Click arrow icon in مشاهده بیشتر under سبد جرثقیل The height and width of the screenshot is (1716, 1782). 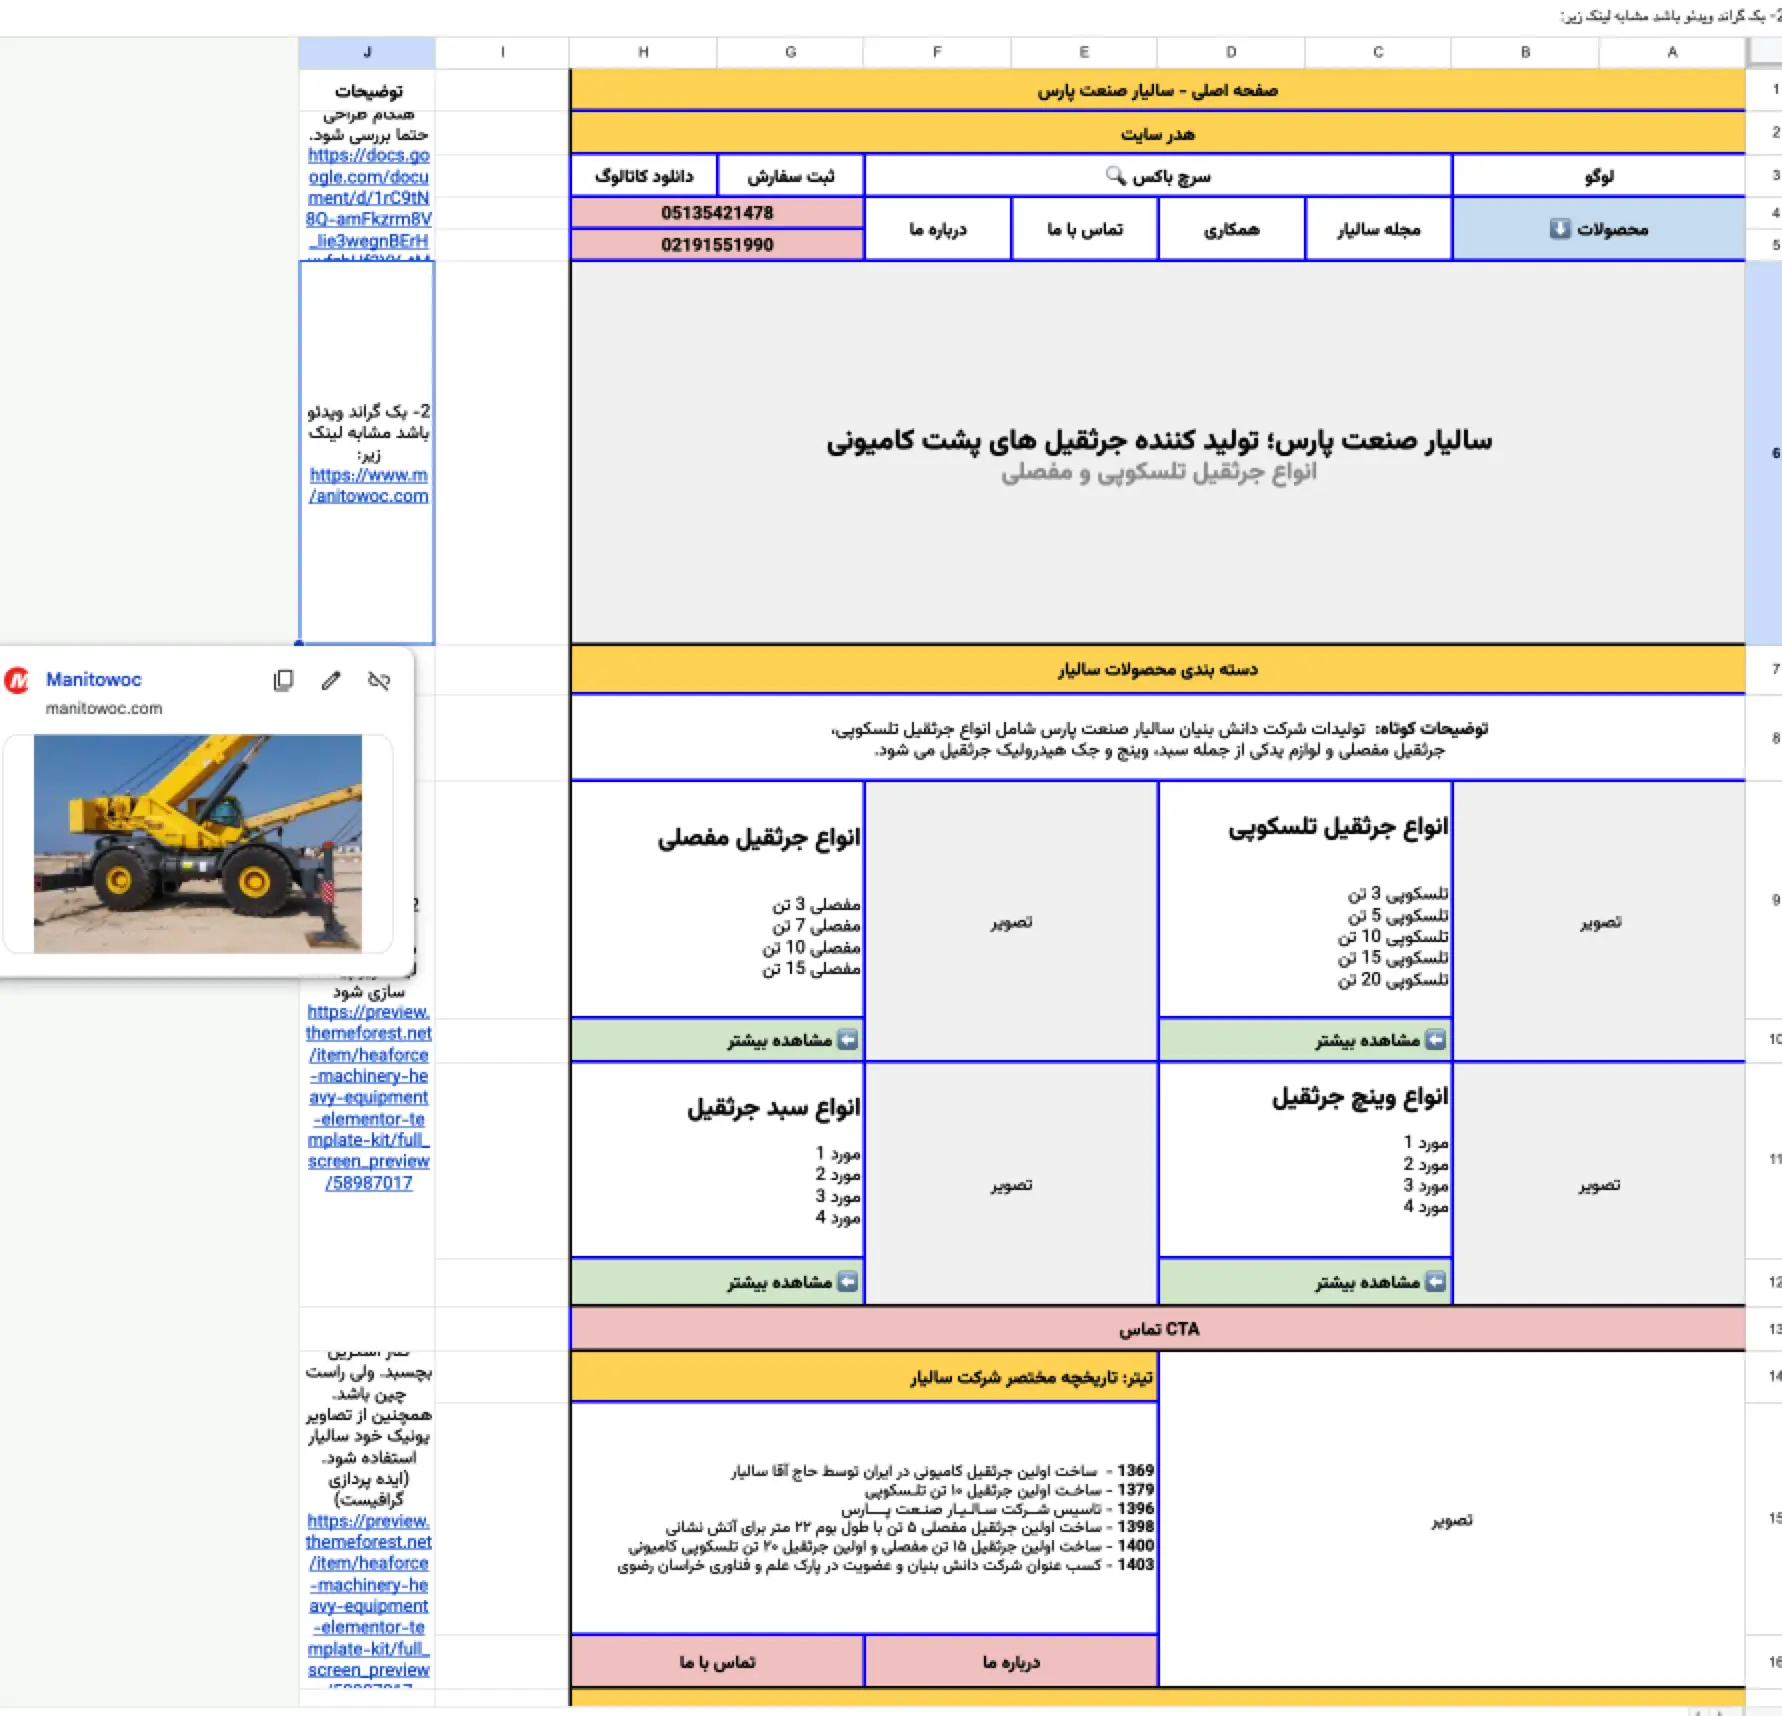[848, 1282]
